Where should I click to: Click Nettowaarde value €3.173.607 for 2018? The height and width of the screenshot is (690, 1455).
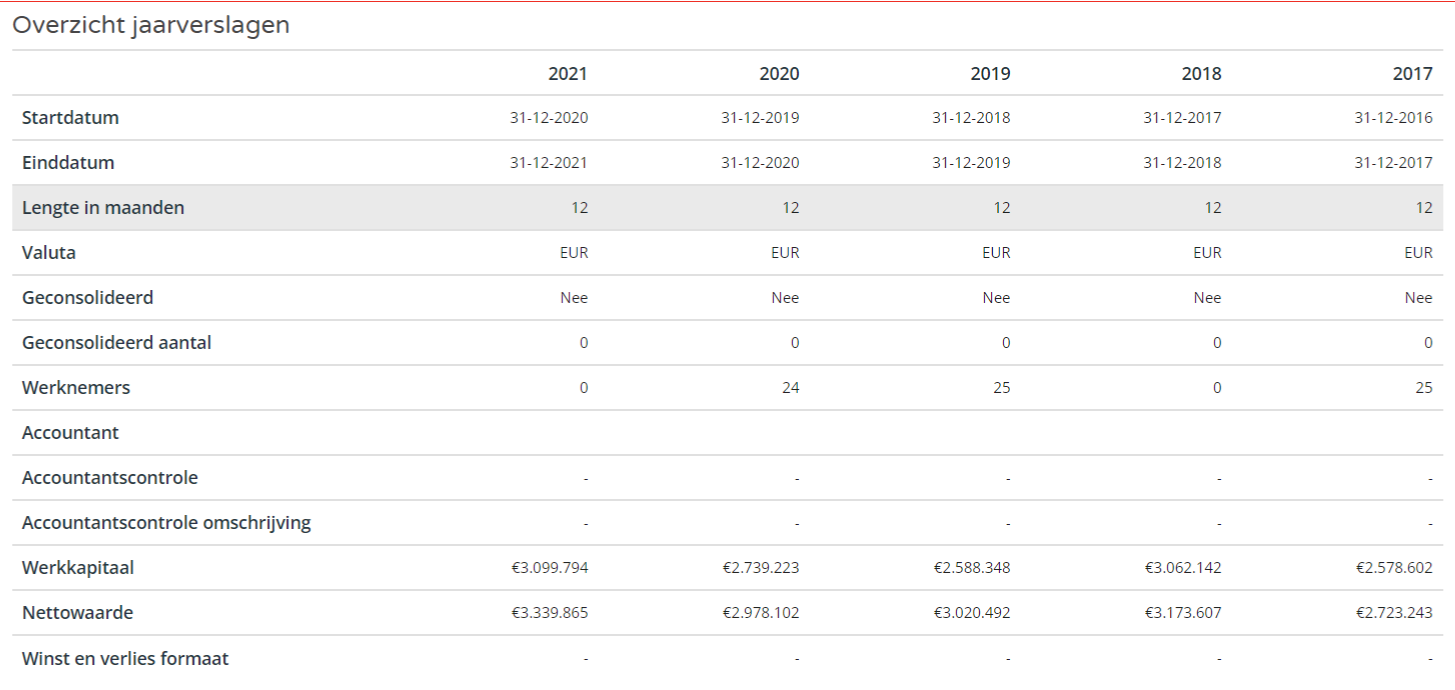click(x=1183, y=613)
